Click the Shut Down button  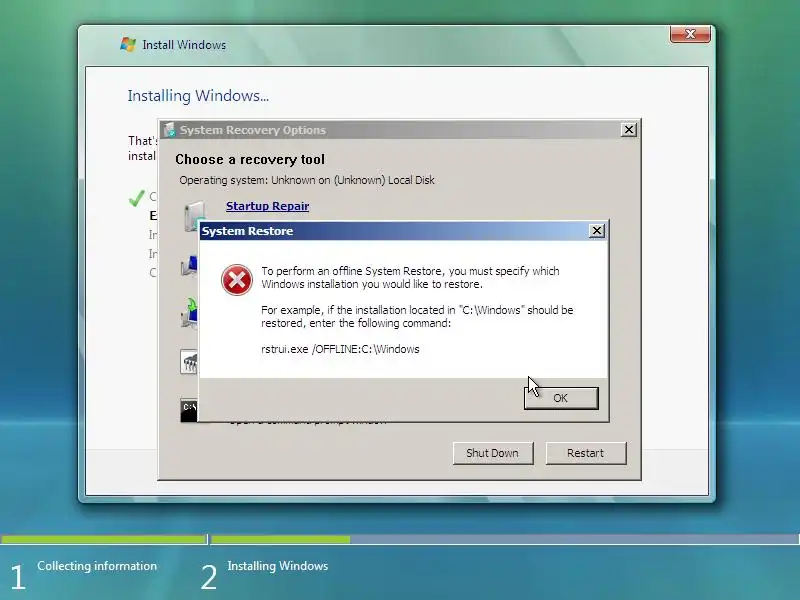click(x=493, y=453)
